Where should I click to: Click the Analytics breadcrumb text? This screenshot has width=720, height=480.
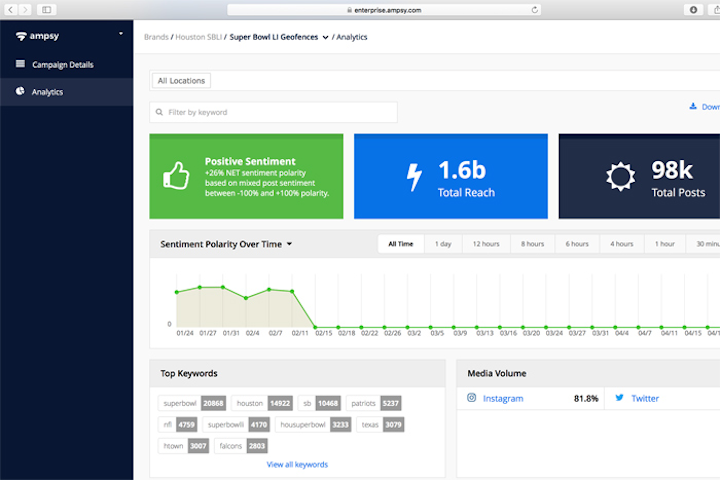(352, 37)
